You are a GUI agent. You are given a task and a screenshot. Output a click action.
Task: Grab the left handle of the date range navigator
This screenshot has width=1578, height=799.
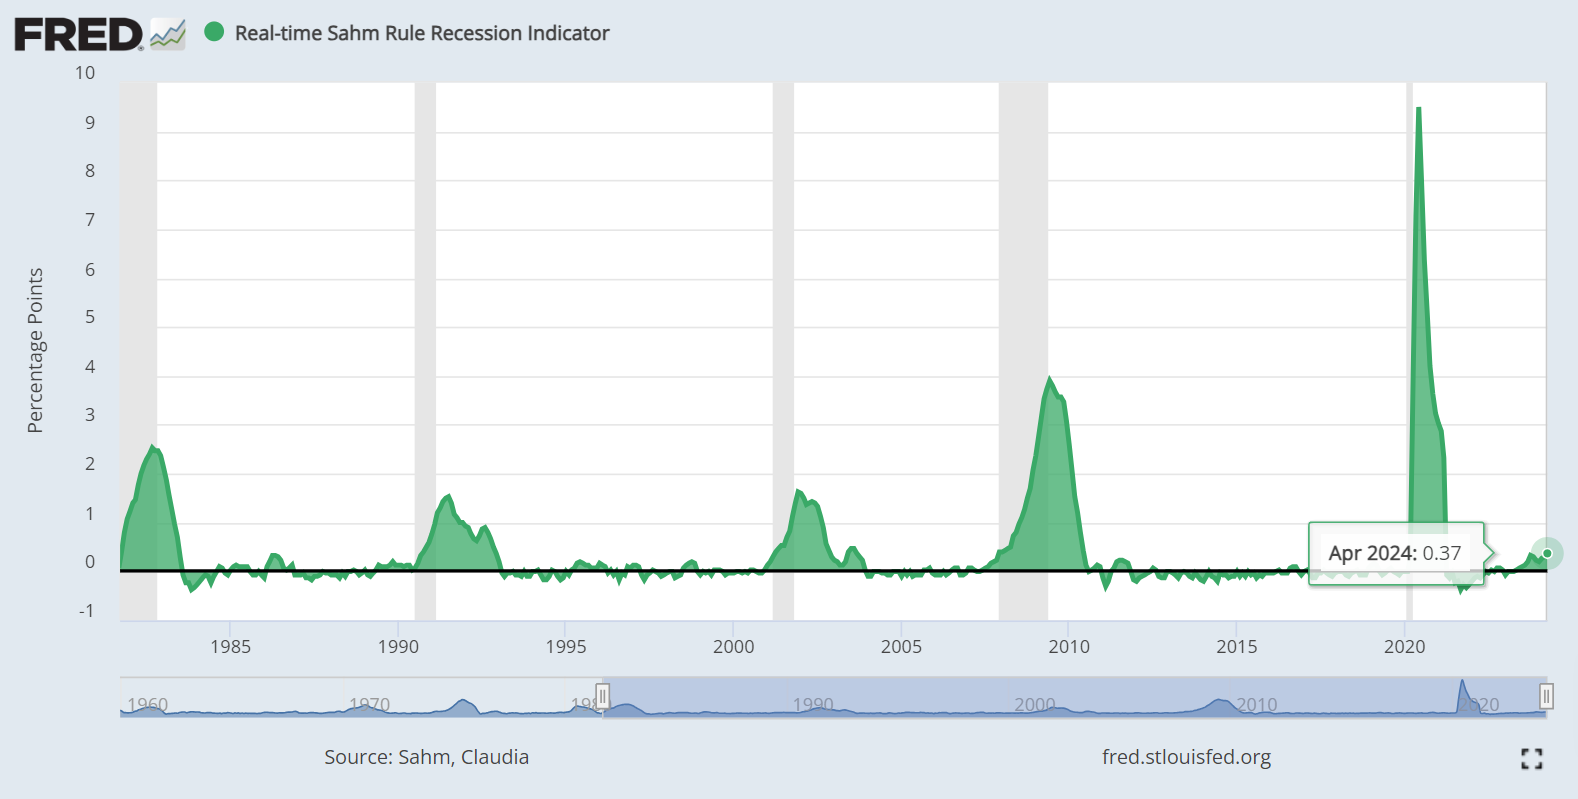tap(602, 696)
